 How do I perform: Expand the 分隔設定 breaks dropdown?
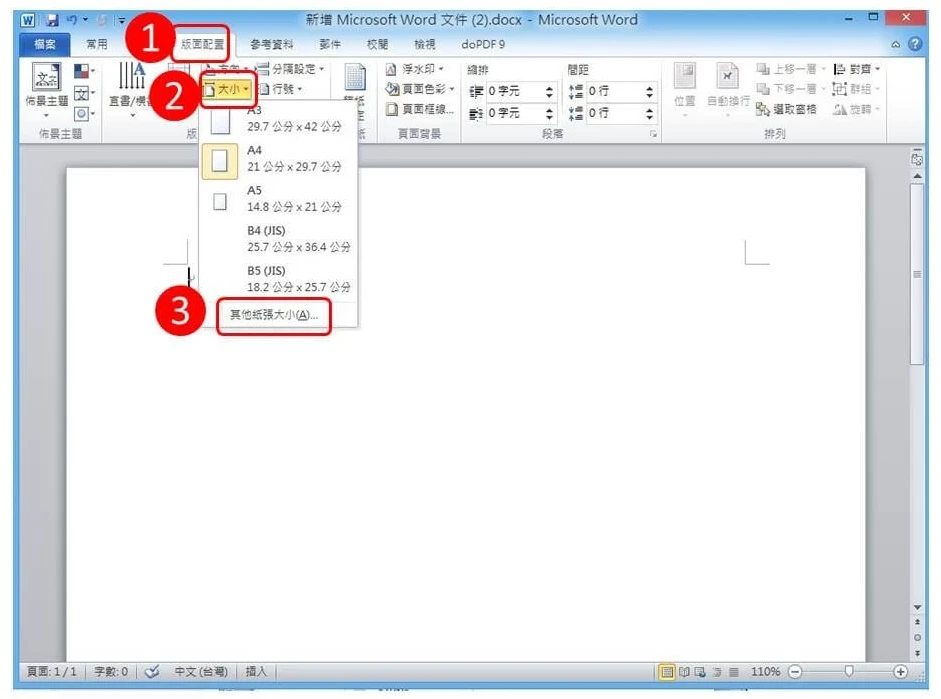click(x=291, y=69)
